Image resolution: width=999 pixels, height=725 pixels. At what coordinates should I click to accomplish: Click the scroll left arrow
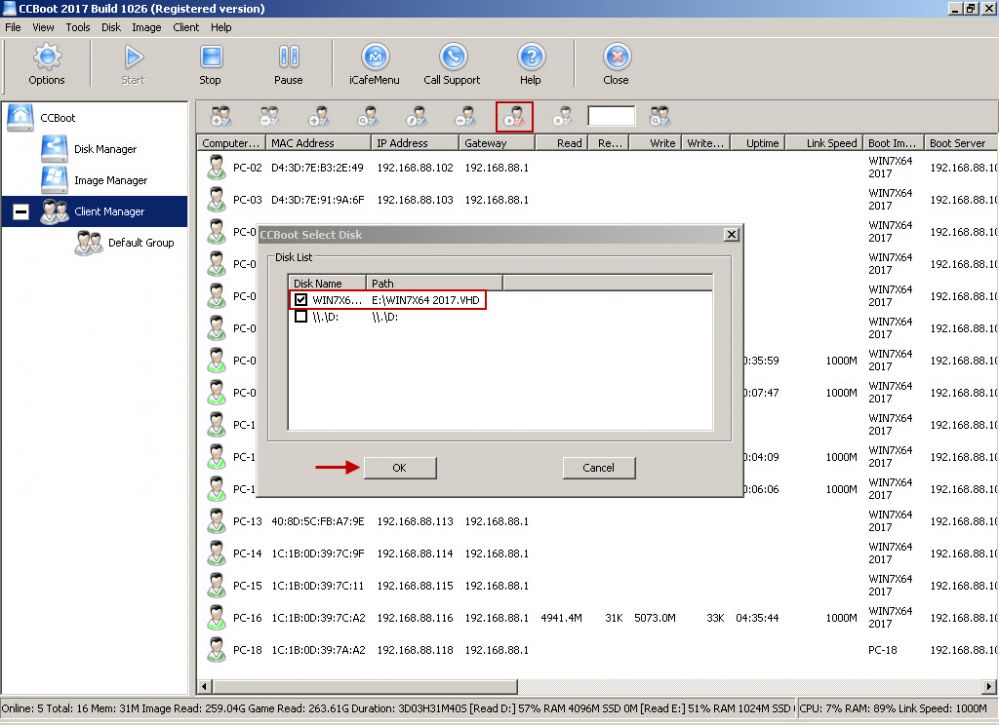click(x=205, y=686)
